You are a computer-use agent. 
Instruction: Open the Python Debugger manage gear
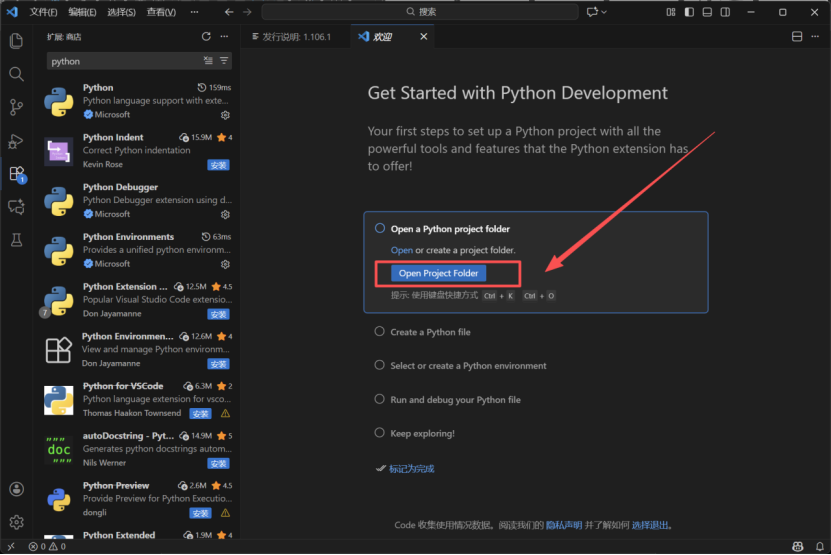tap(225, 215)
